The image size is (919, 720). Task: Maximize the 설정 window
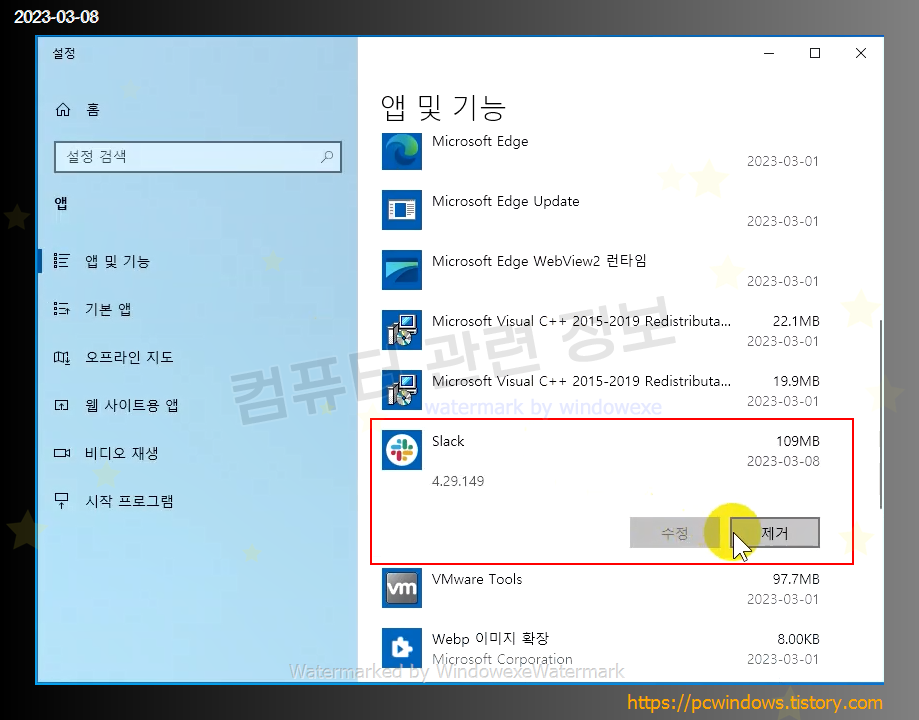(815, 53)
